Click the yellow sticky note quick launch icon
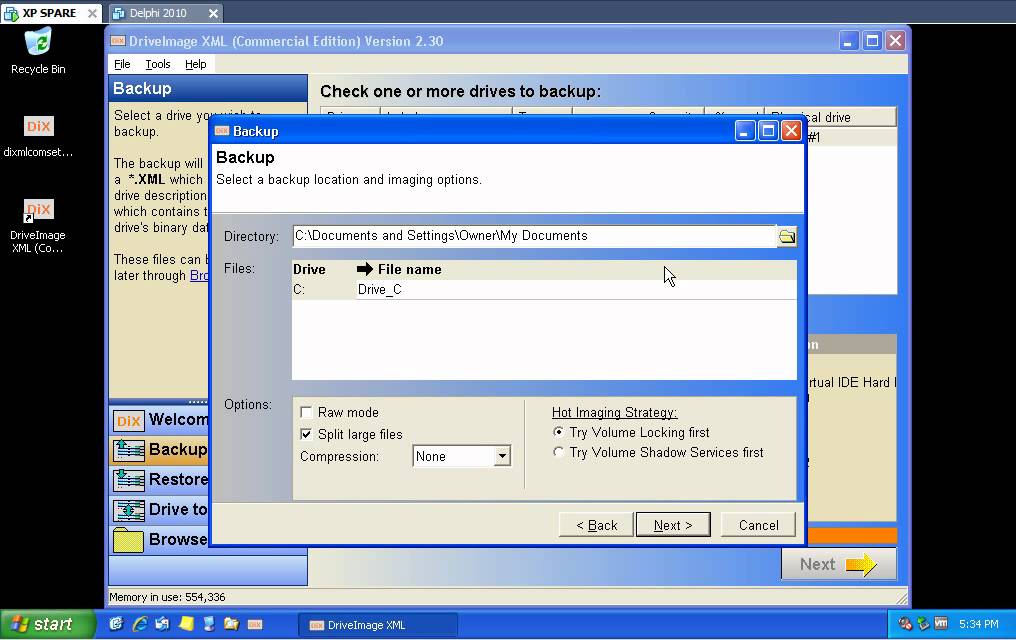This screenshot has width=1016, height=640. pos(186,624)
